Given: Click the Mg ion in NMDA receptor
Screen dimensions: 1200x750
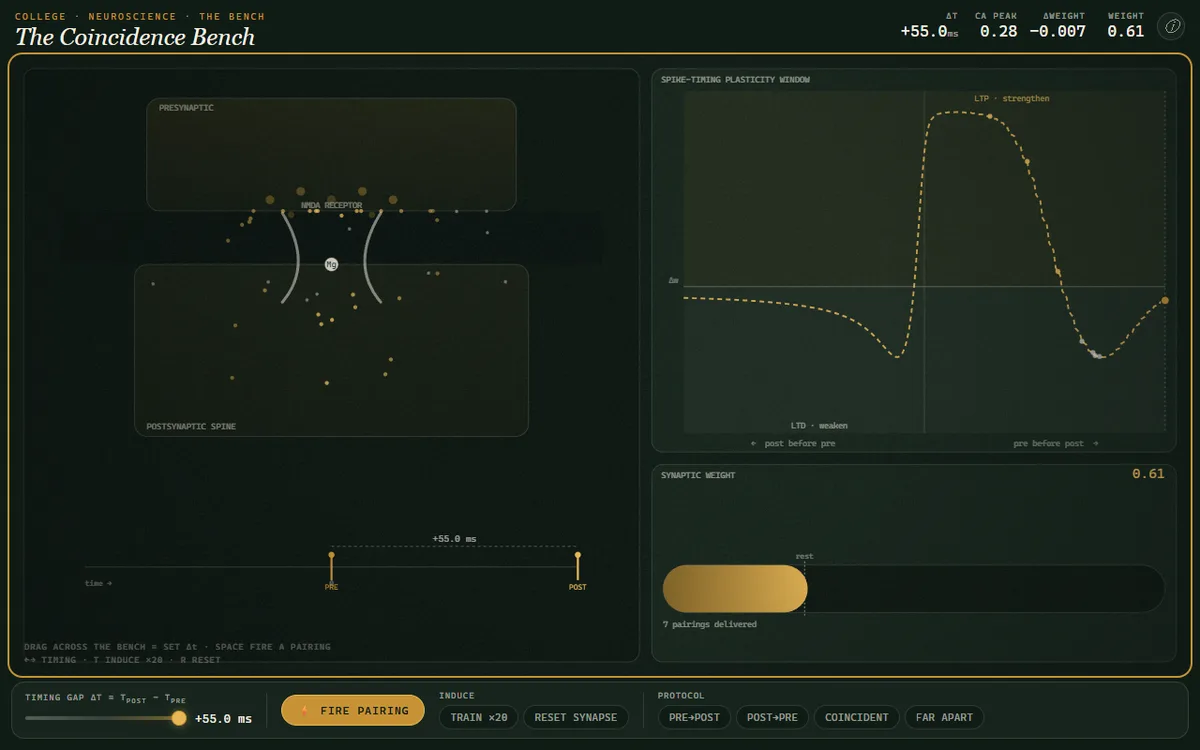Looking at the screenshot, I should [x=331, y=265].
